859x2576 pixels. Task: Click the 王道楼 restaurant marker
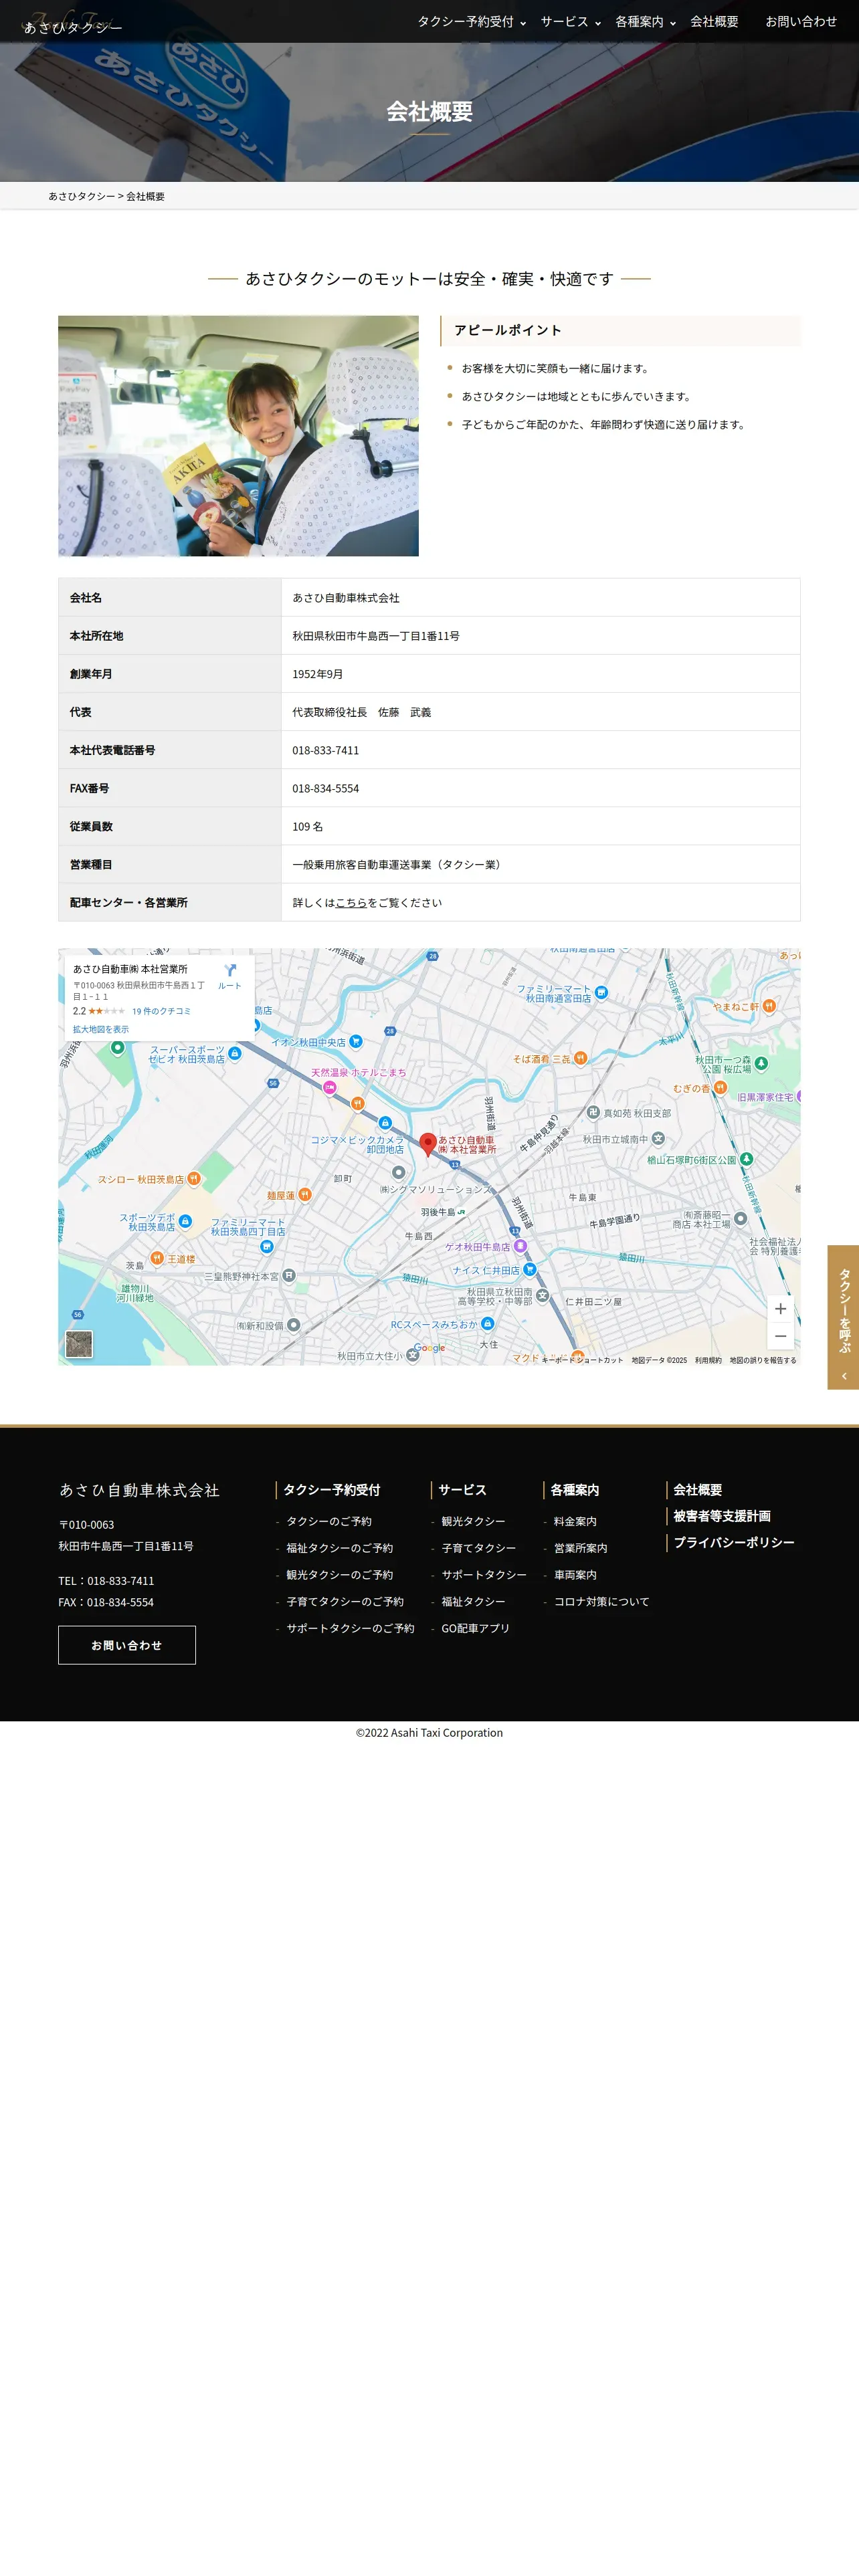(157, 1258)
